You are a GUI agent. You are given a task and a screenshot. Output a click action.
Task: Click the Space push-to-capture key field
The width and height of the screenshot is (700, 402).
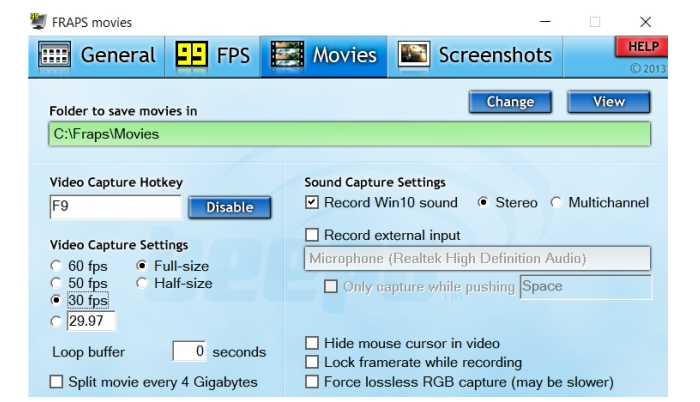click(586, 287)
